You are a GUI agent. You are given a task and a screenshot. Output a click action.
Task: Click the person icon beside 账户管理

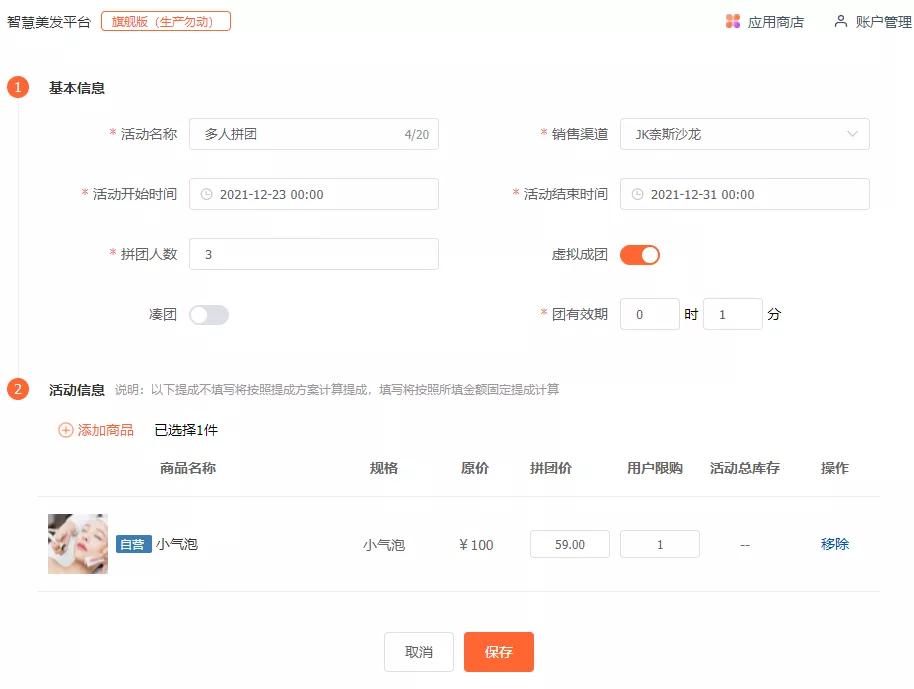pyautogui.click(x=838, y=20)
